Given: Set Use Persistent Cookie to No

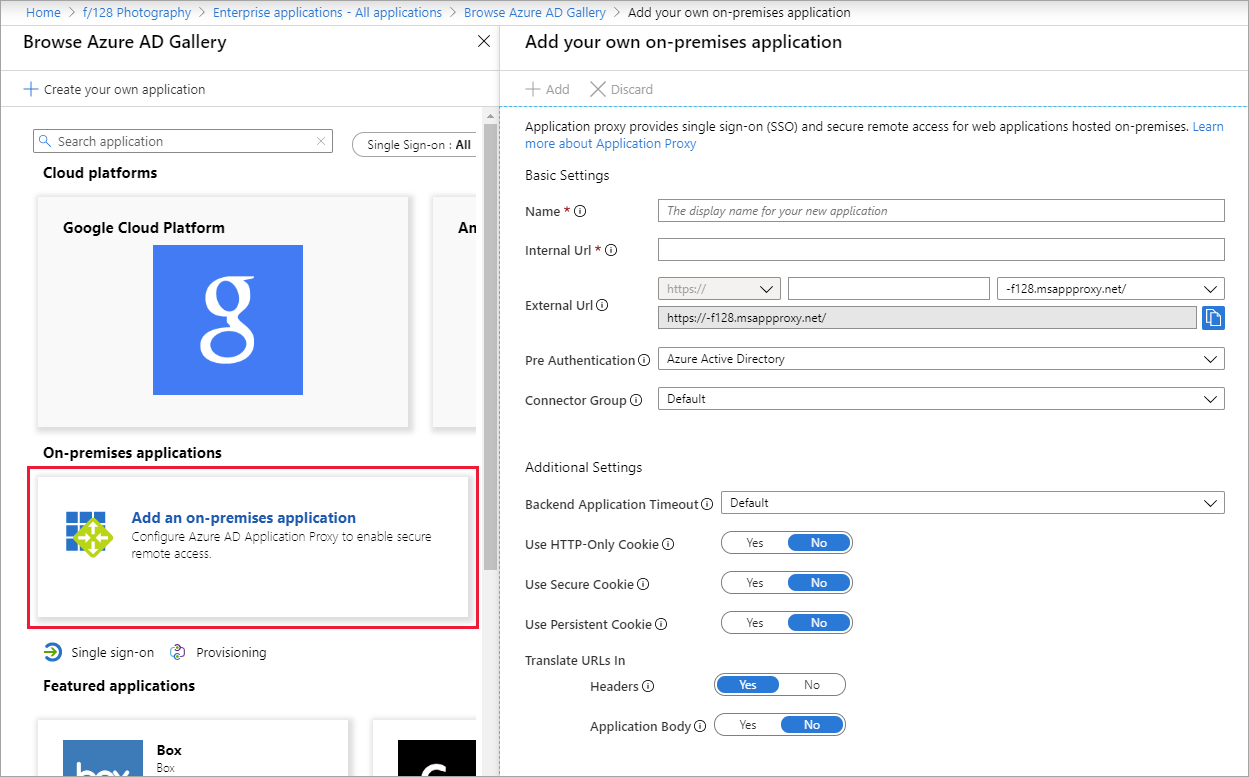Looking at the screenshot, I should point(819,623).
